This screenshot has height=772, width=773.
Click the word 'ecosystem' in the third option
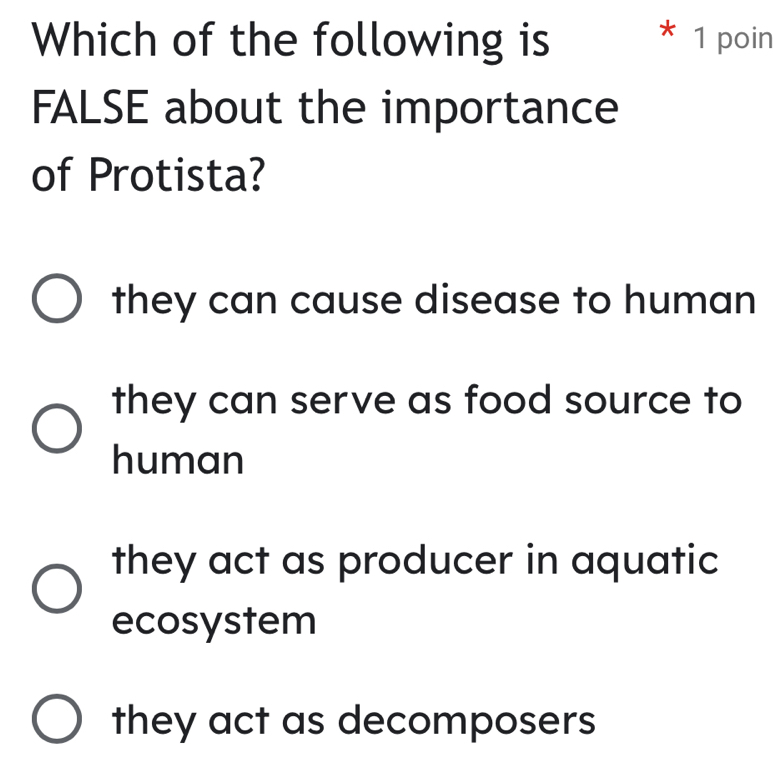[215, 622]
